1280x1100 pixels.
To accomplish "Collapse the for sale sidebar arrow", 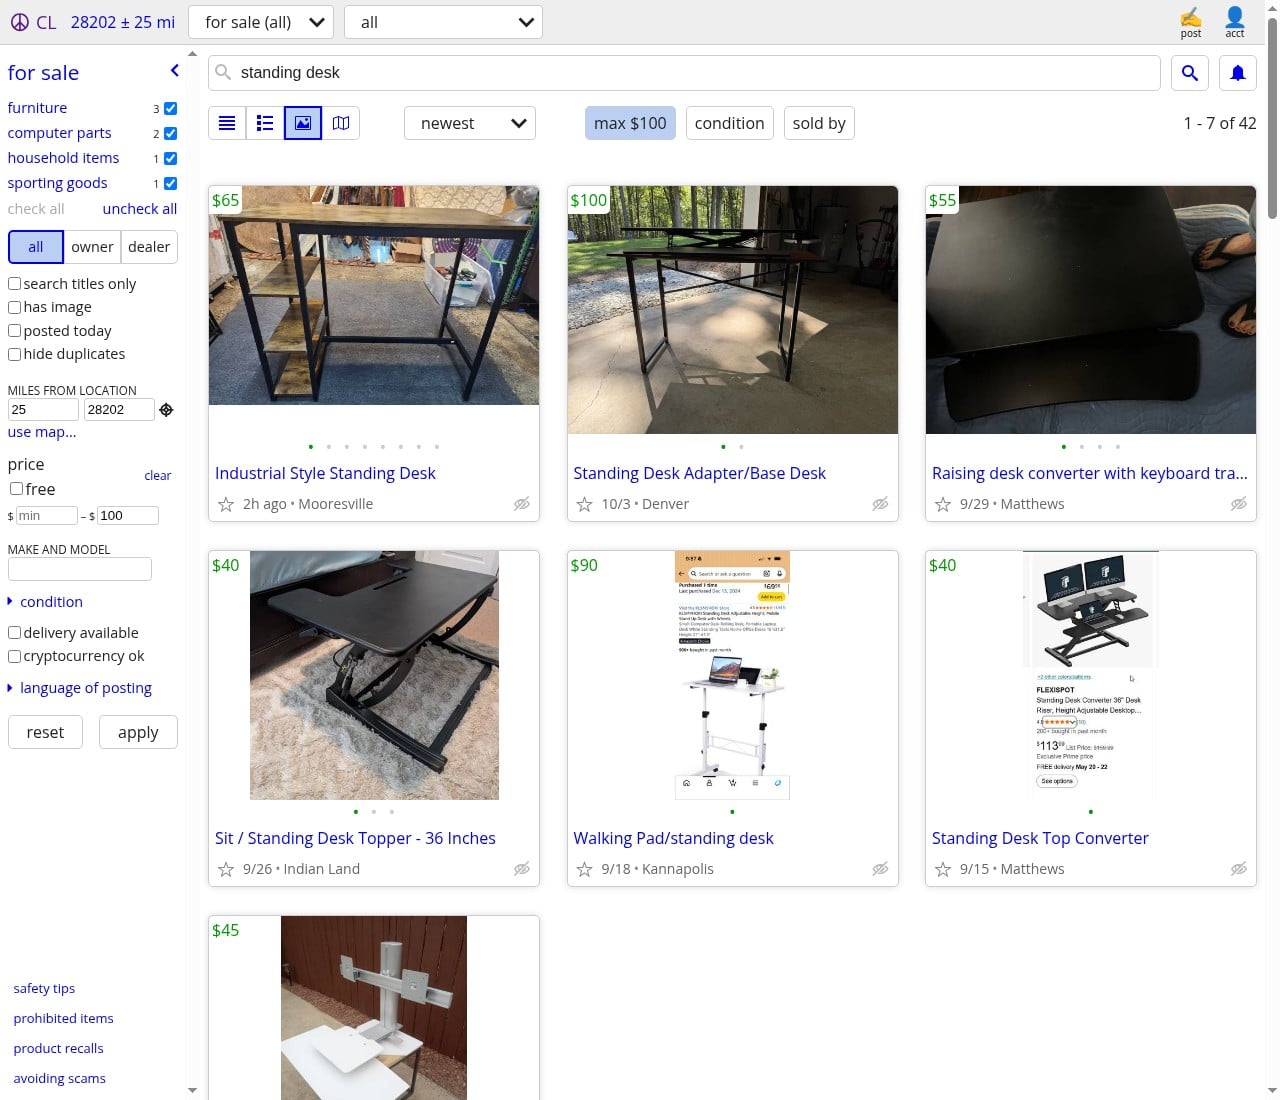I will (174, 71).
